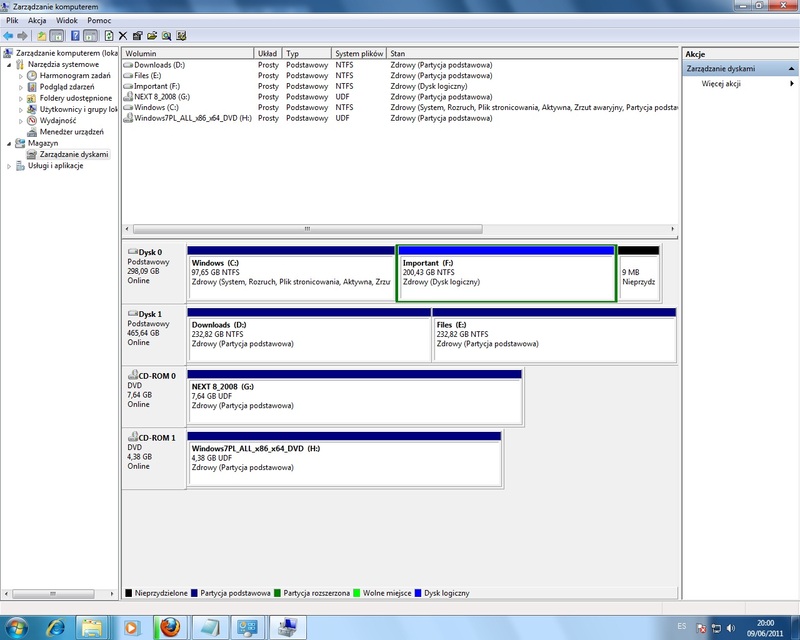Expand the Użytkownicy i grupy lokalne node
Viewport: 800px width, 640px height.
click(21, 110)
